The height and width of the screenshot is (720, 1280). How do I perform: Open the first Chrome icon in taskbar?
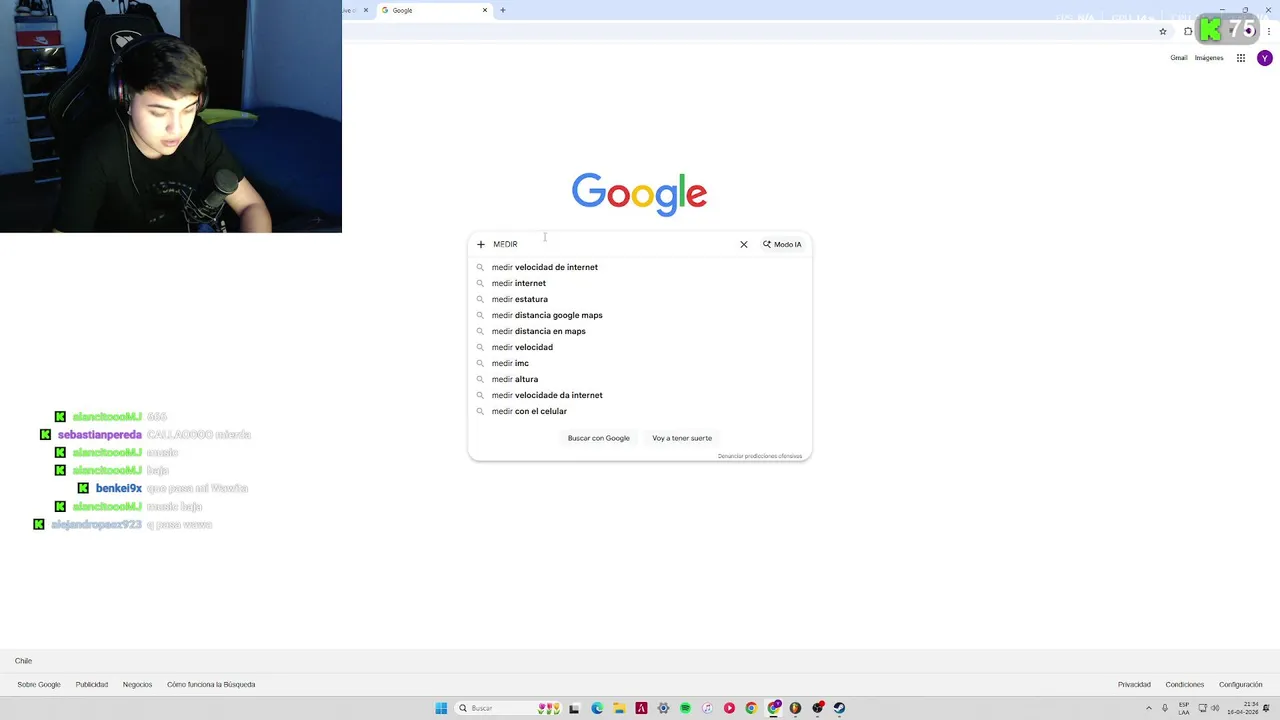(751, 708)
